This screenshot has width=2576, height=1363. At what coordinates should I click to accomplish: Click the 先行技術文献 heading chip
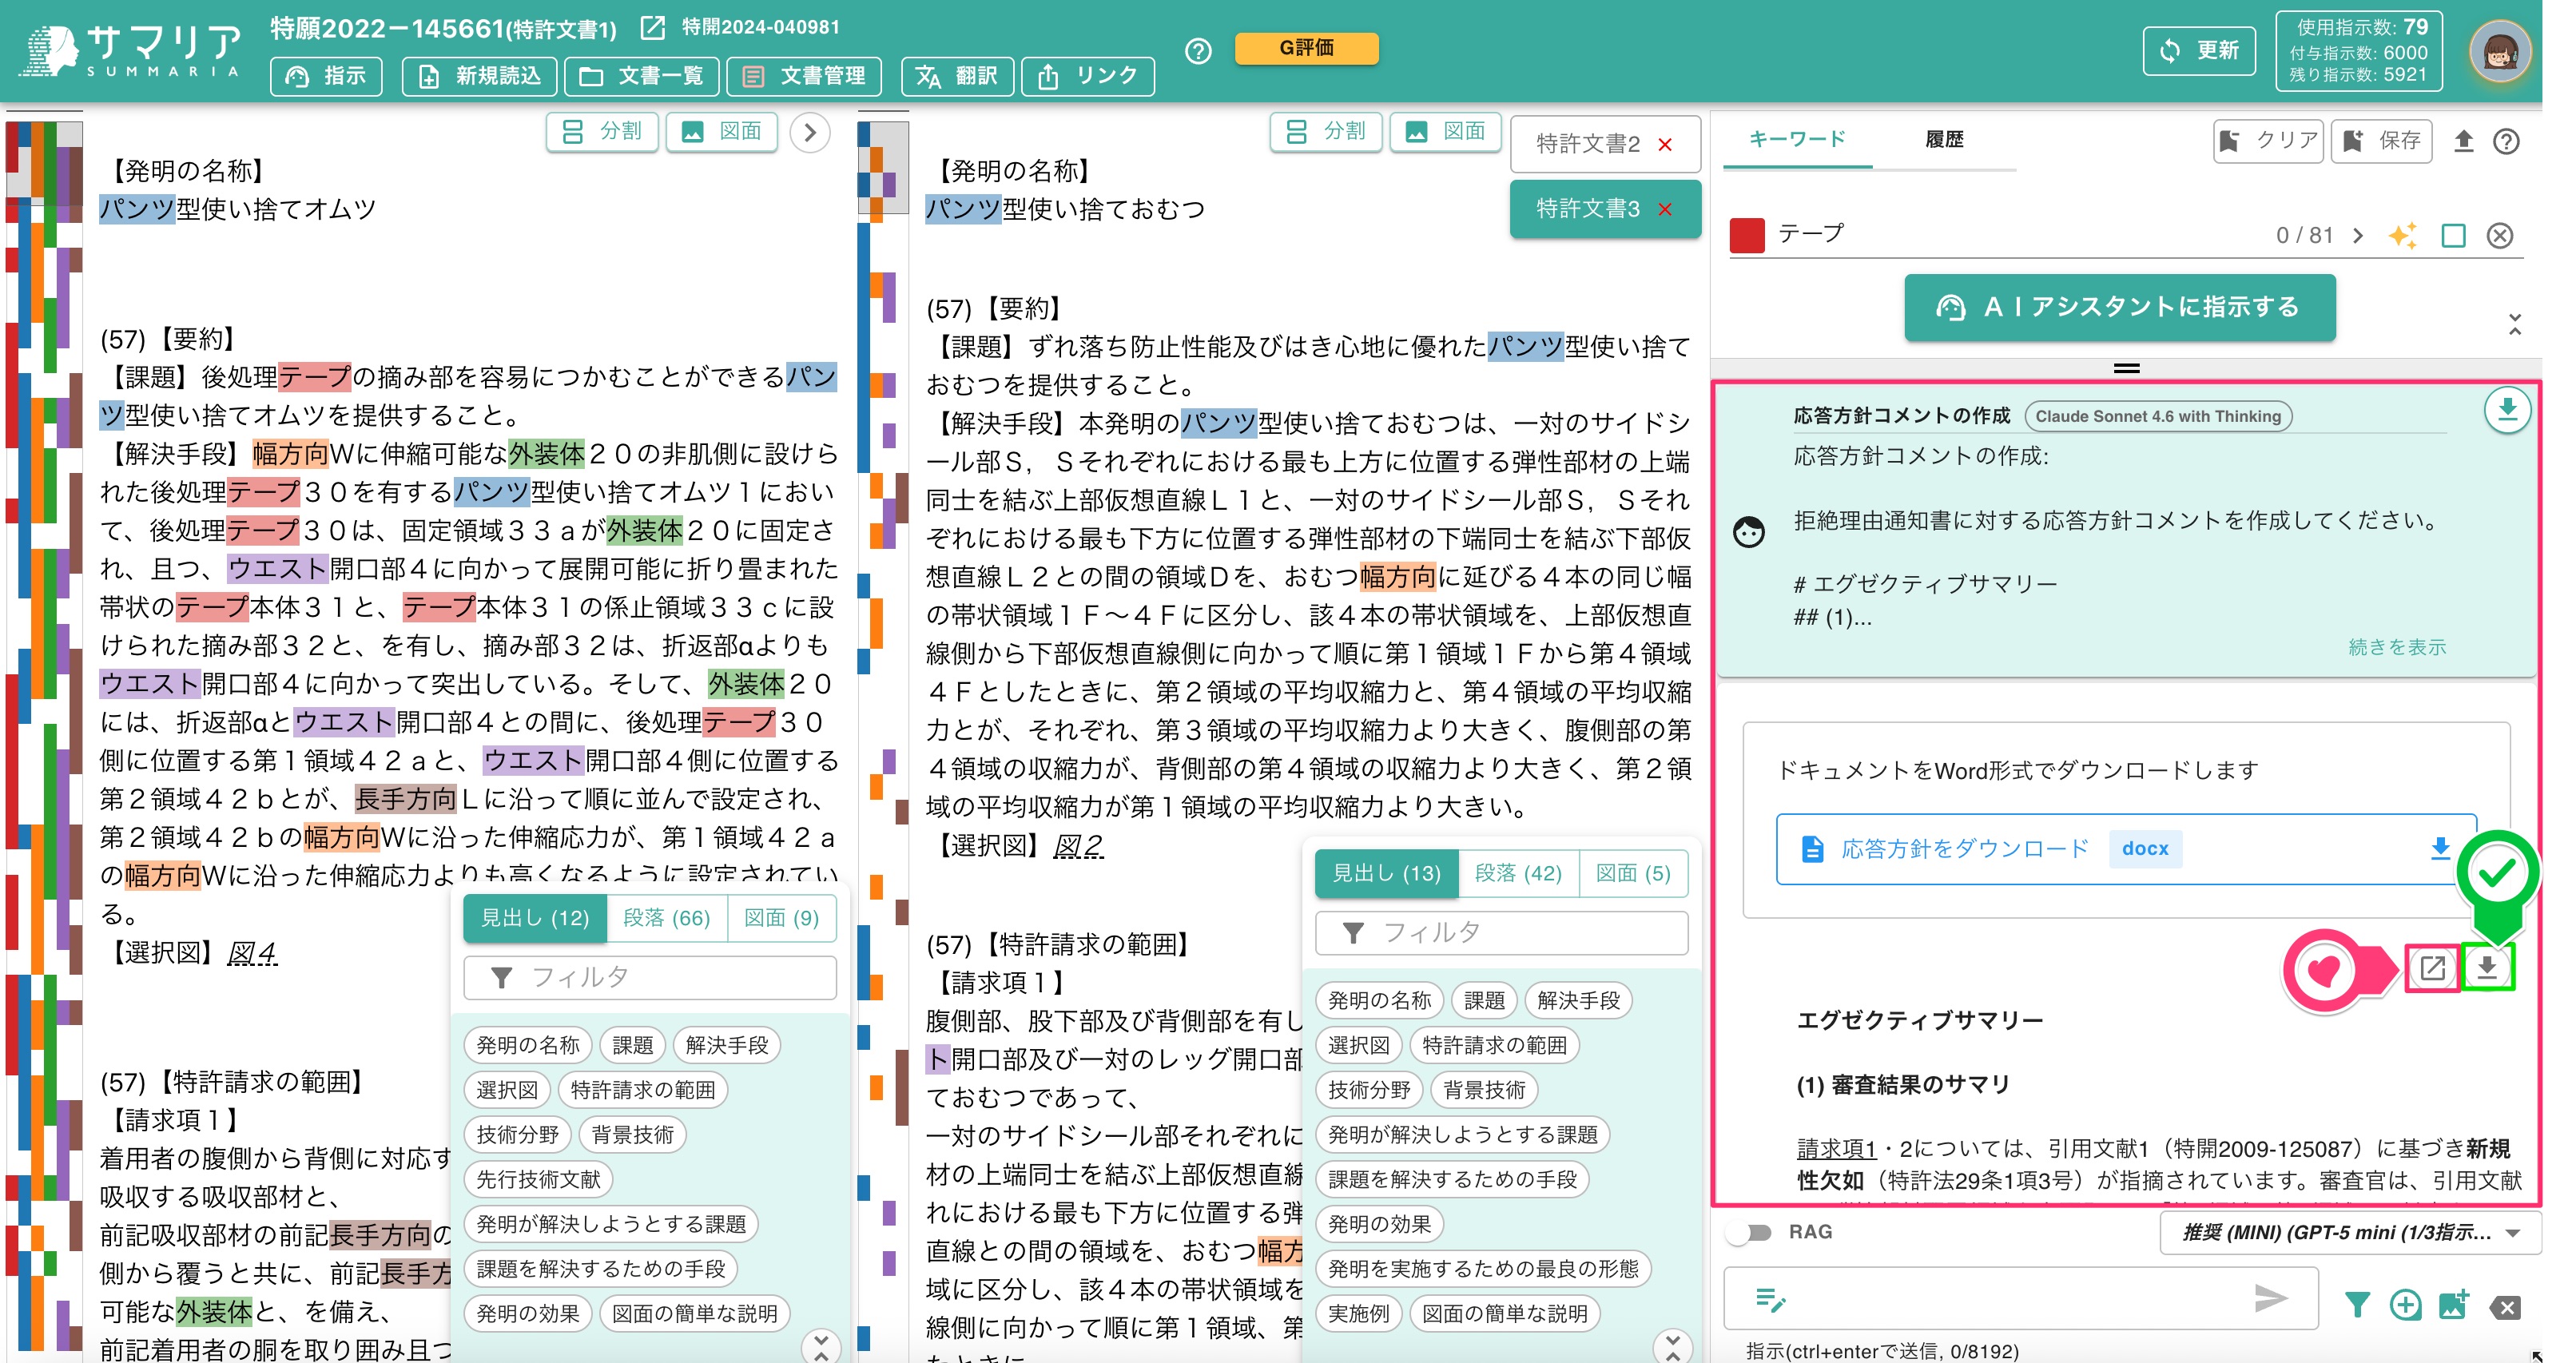[x=538, y=1180]
